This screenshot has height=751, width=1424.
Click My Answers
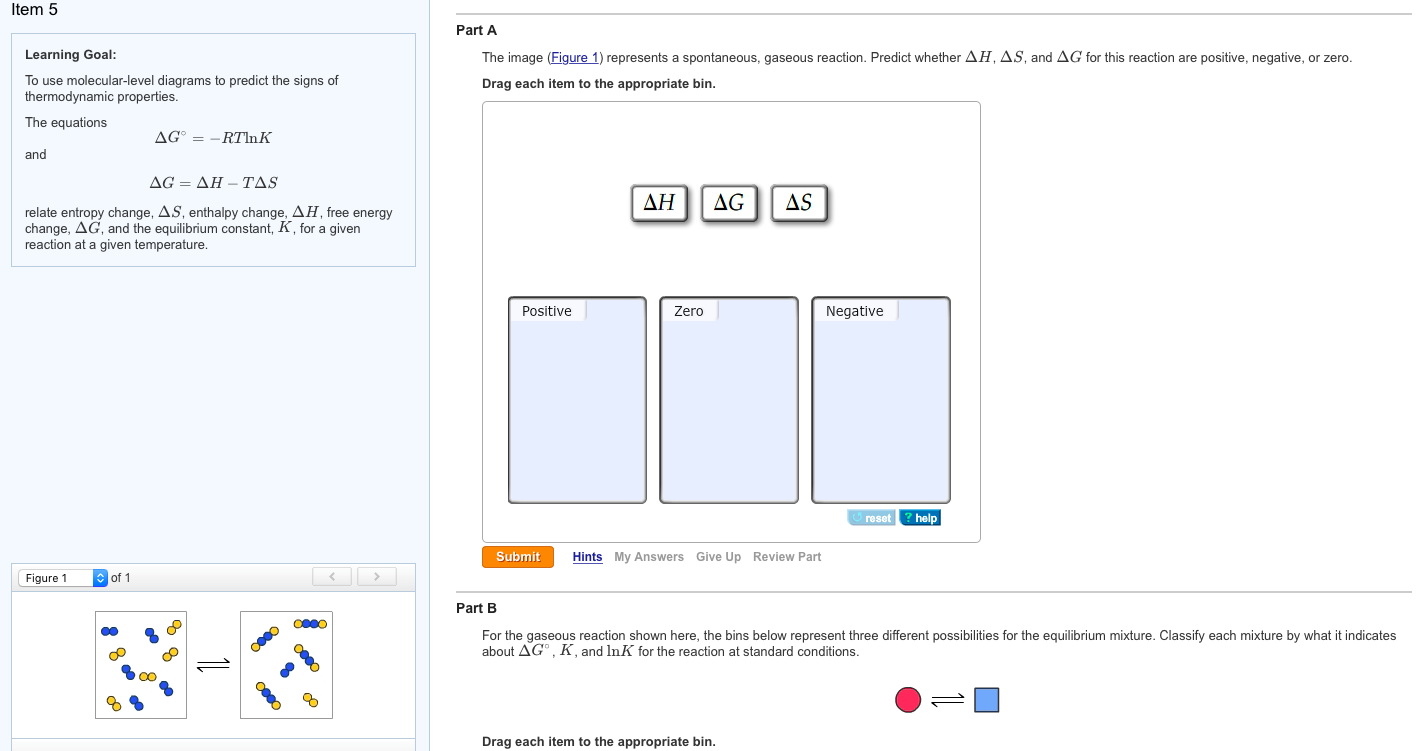(x=648, y=556)
